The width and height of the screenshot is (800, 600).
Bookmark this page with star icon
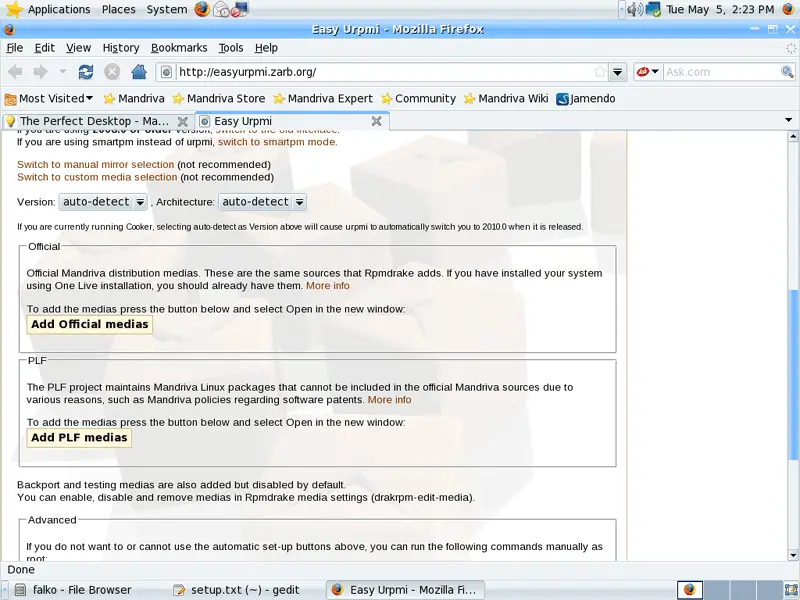coord(600,72)
